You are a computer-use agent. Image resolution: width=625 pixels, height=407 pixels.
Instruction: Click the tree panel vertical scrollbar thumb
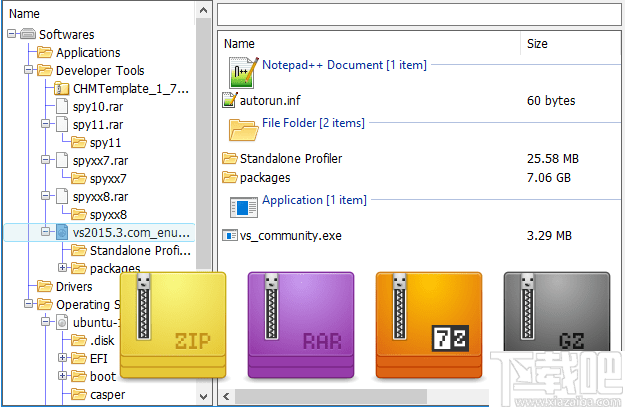pos(203,145)
